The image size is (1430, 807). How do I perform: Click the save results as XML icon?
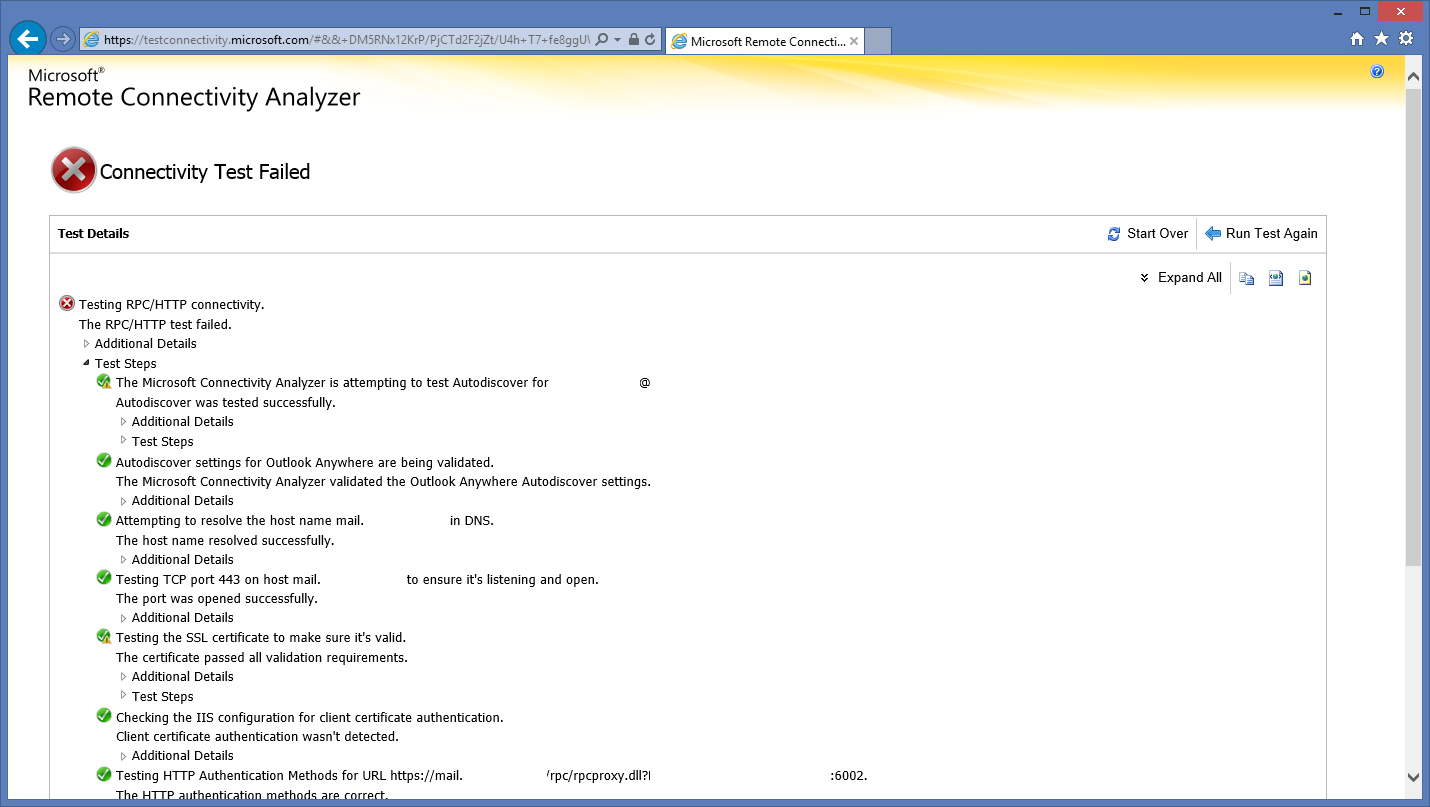pos(1276,278)
